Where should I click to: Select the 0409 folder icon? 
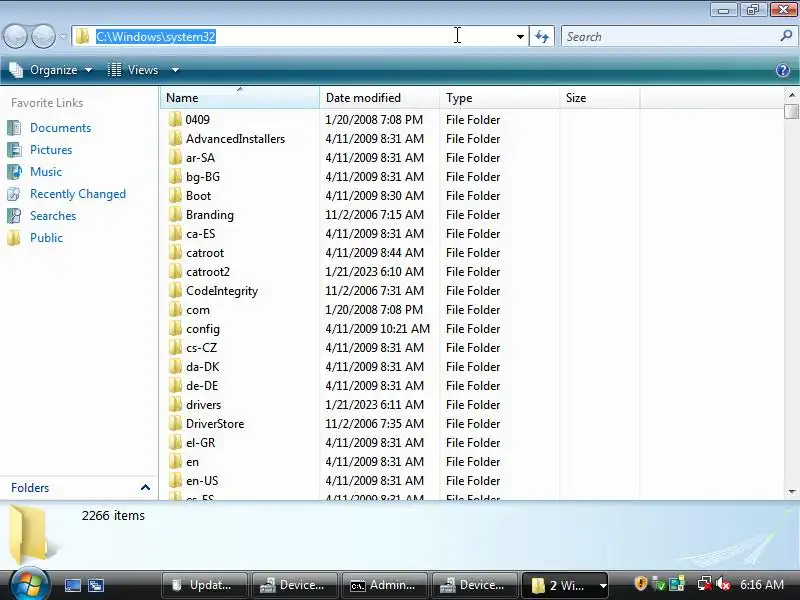click(175, 119)
